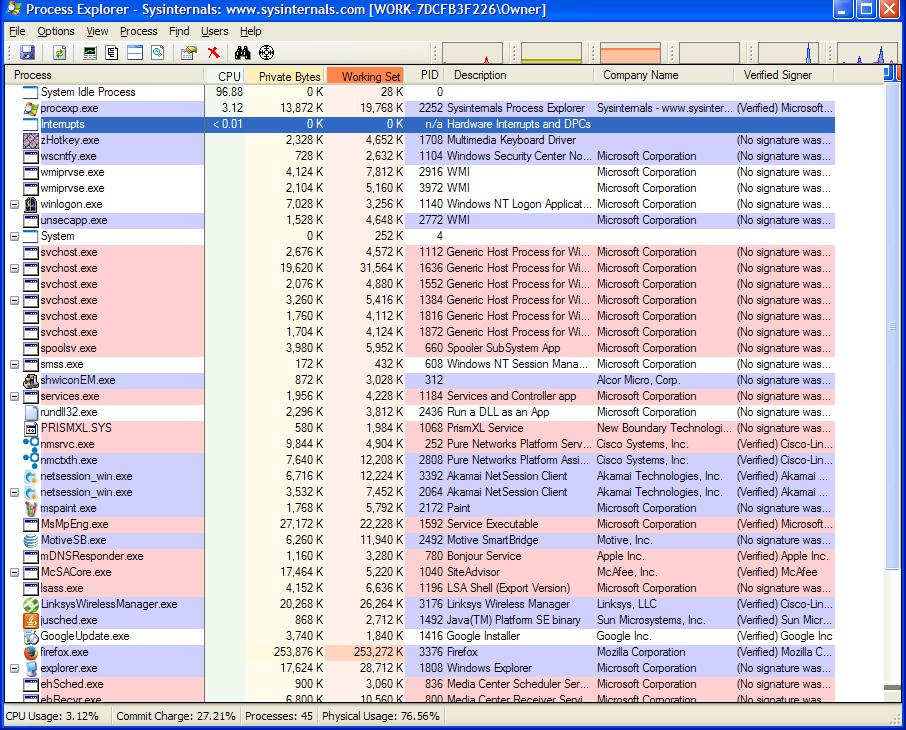This screenshot has width=906, height=730.
Task: Select the spoolsv.exe process row
Action: [x=420, y=349]
